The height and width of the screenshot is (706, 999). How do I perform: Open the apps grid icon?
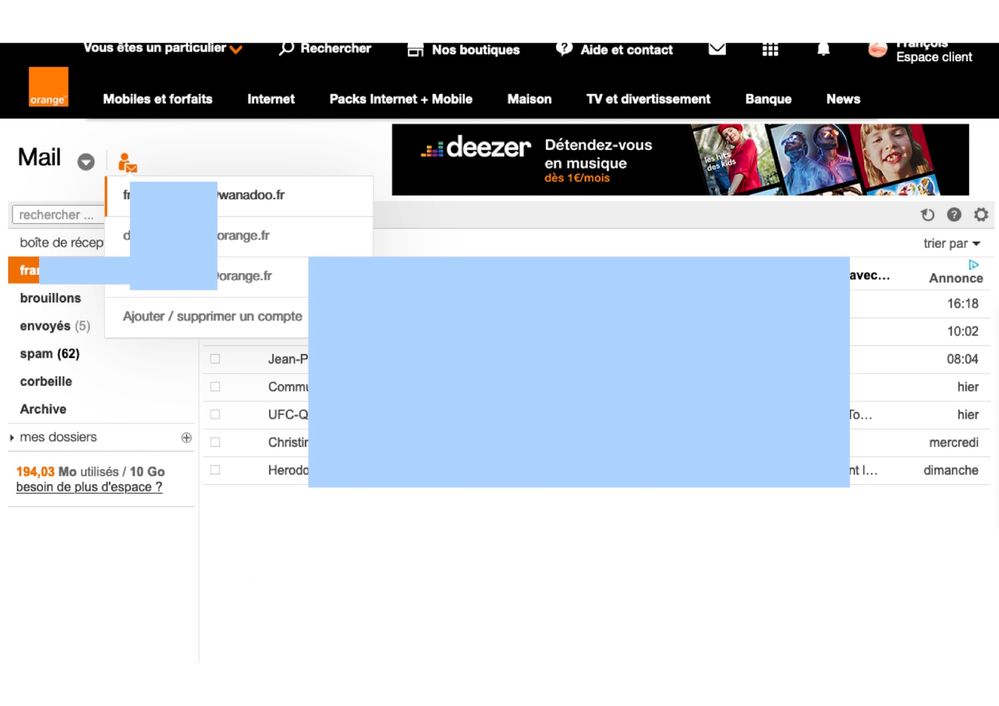pyautogui.click(x=770, y=49)
